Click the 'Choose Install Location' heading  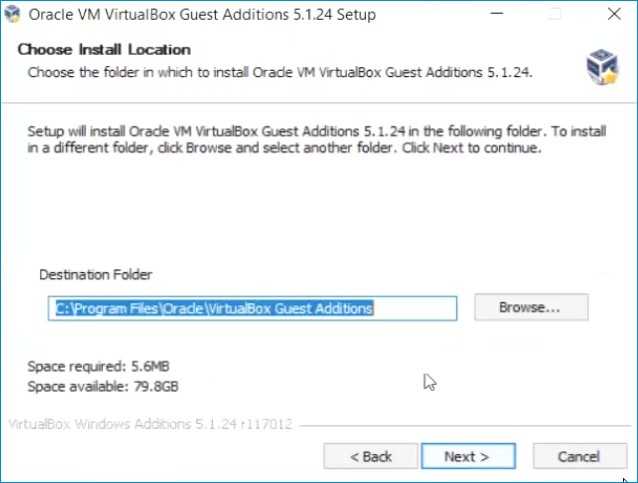pyautogui.click(x=104, y=50)
